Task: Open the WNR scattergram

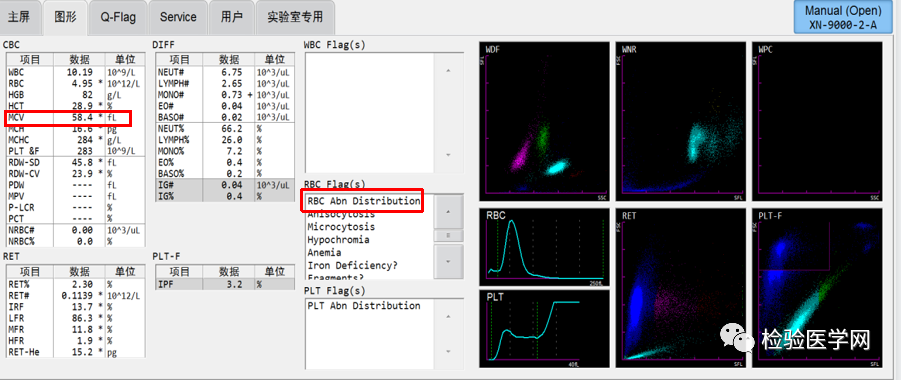Action: click(681, 122)
